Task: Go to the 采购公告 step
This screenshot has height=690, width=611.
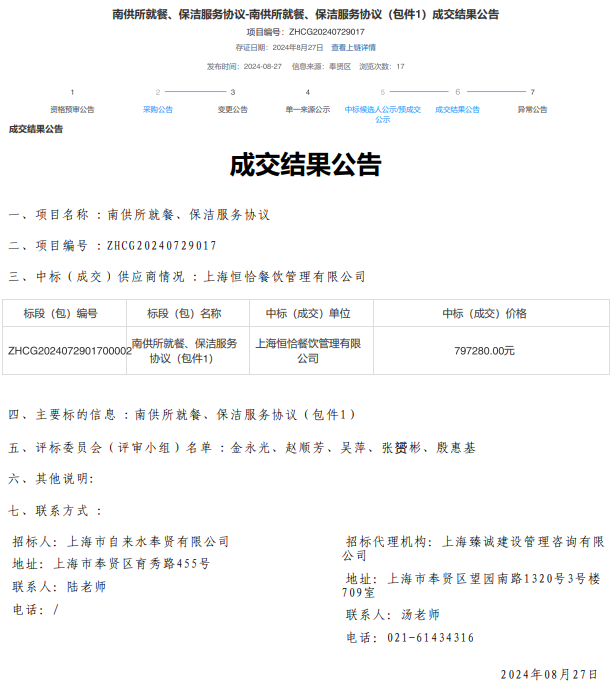Action: (x=157, y=109)
